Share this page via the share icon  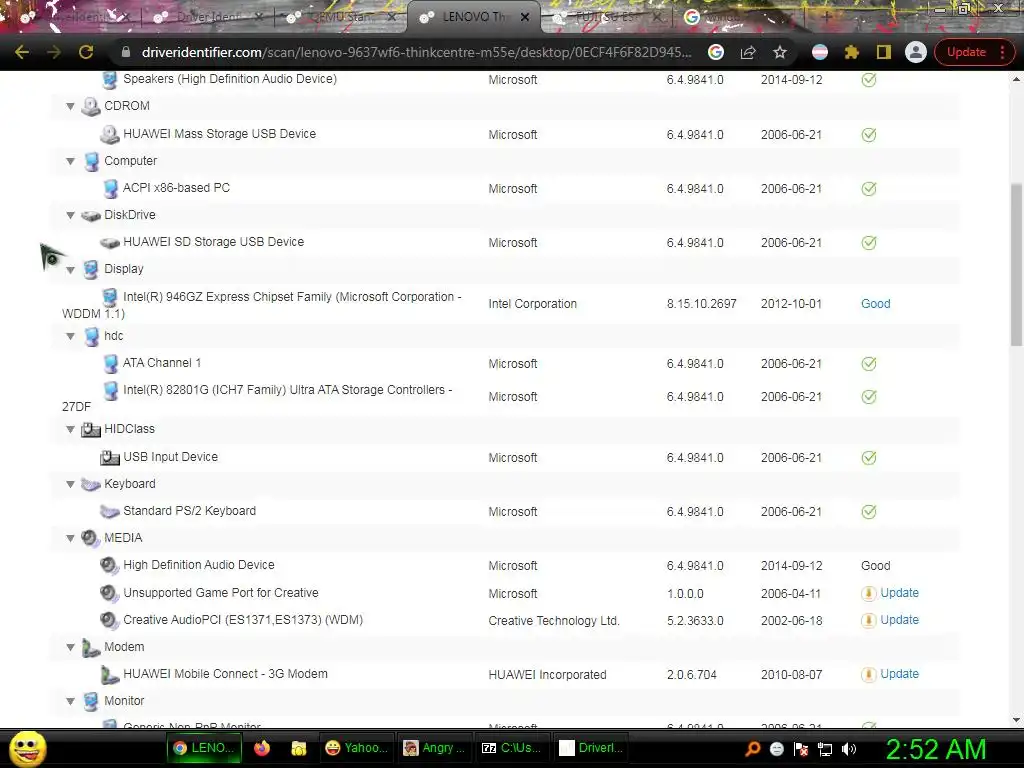point(748,52)
